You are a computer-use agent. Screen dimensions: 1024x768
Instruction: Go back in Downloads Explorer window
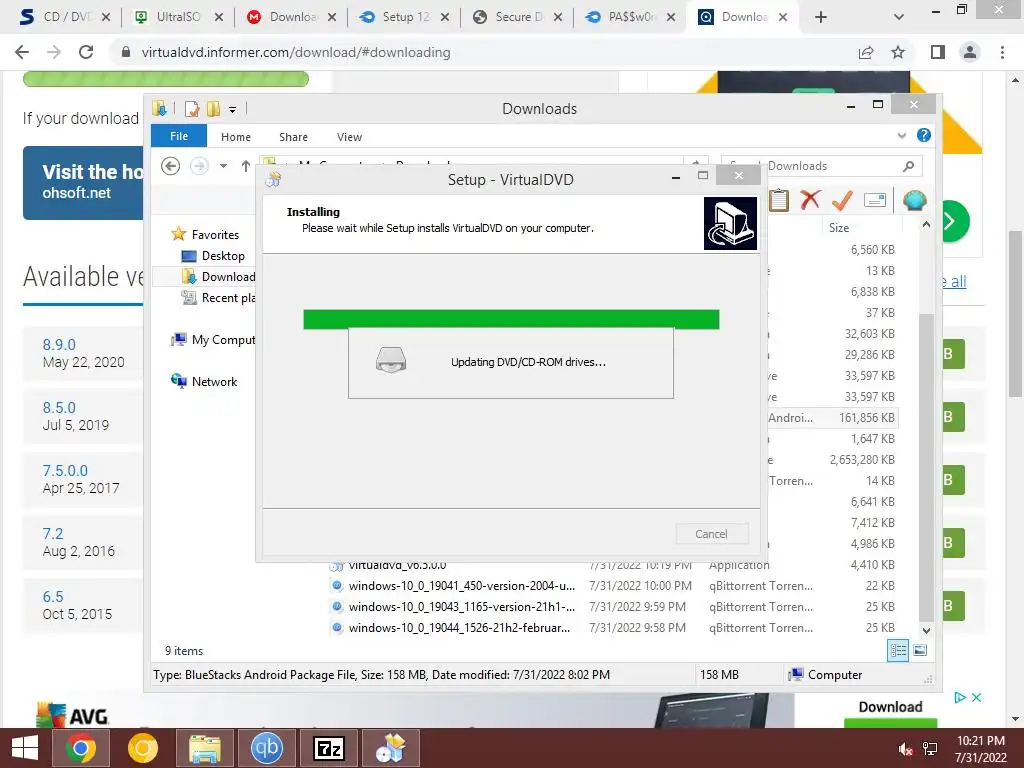[x=170, y=166]
